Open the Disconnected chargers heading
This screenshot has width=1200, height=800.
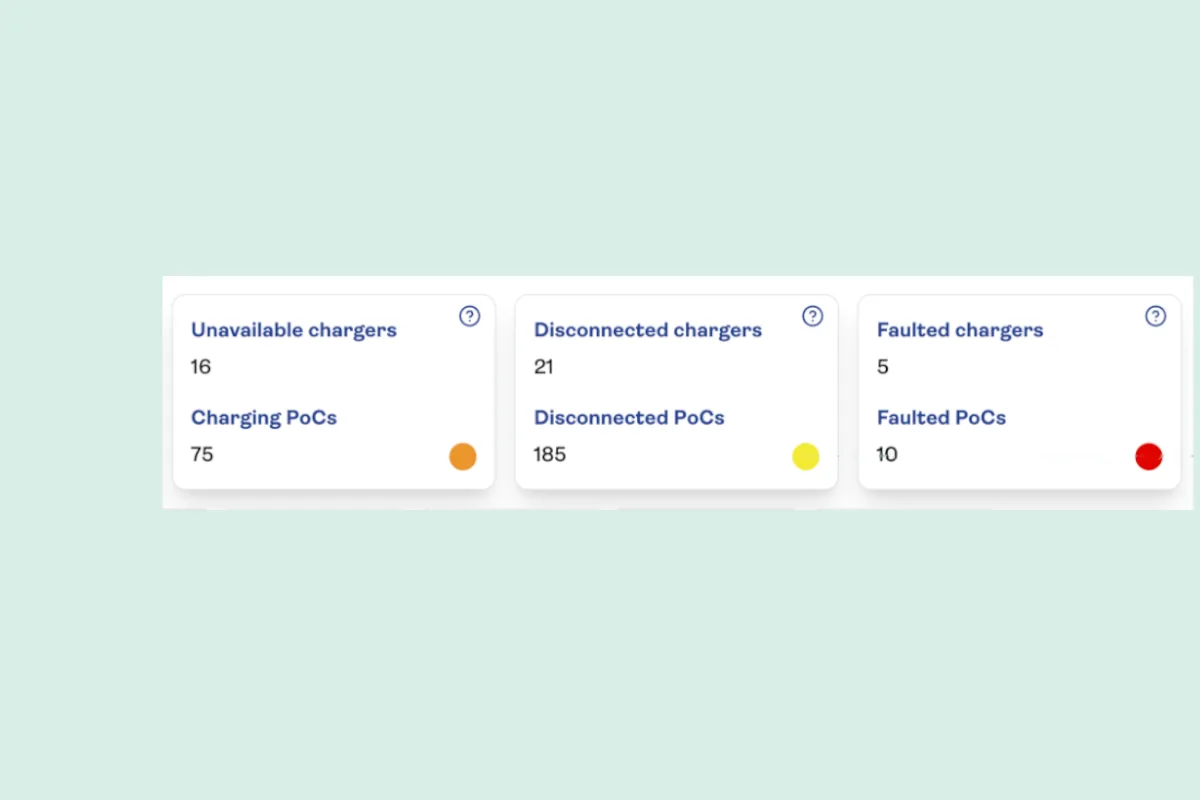click(x=648, y=330)
